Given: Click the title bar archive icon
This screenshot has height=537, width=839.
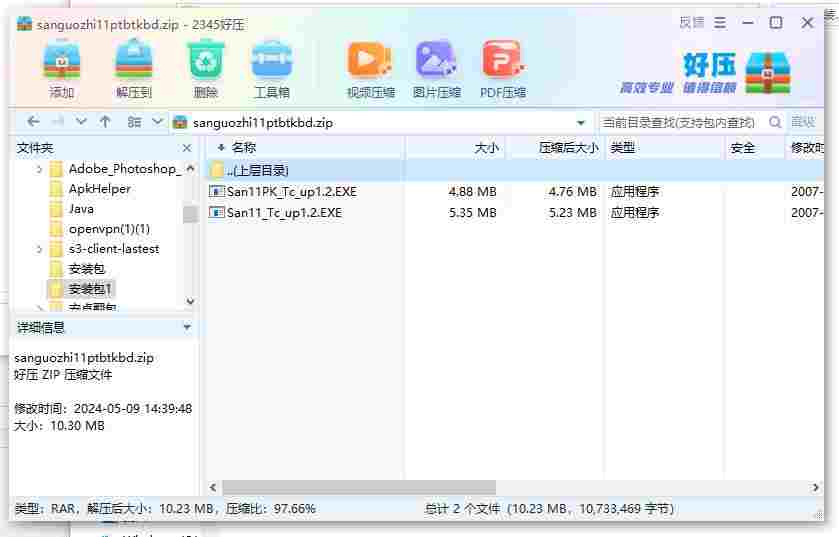Looking at the screenshot, I should click(24, 24).
